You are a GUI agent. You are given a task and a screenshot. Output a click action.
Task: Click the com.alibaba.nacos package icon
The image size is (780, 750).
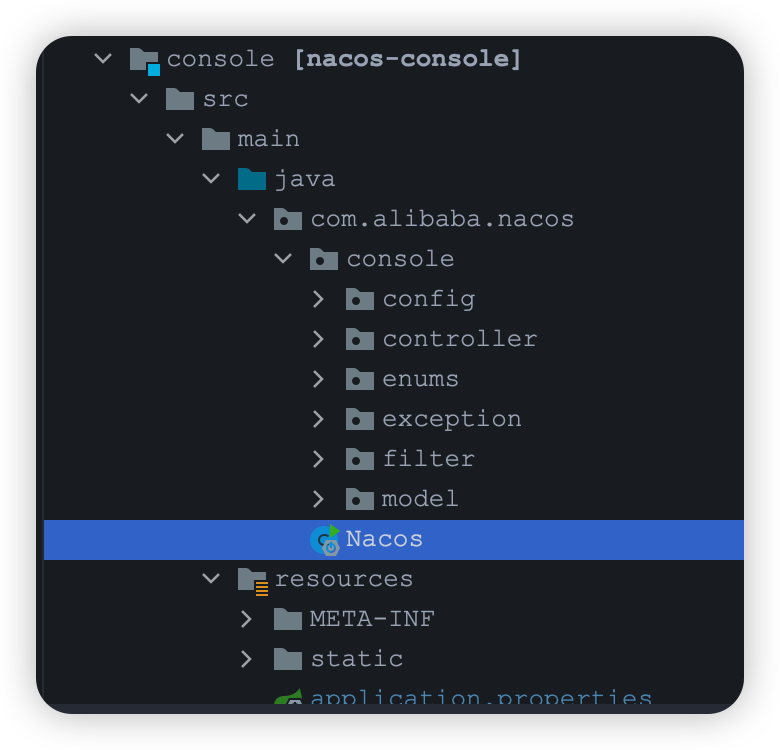tap(288, 219)
